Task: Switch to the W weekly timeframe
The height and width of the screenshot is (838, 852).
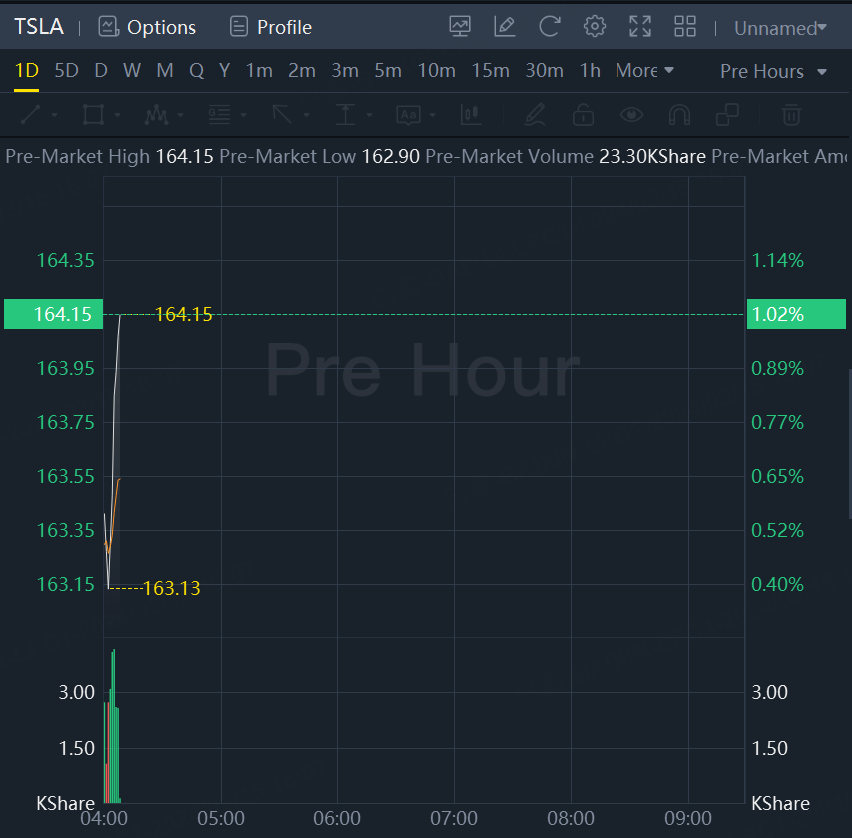Action: [x=132, y=71]
